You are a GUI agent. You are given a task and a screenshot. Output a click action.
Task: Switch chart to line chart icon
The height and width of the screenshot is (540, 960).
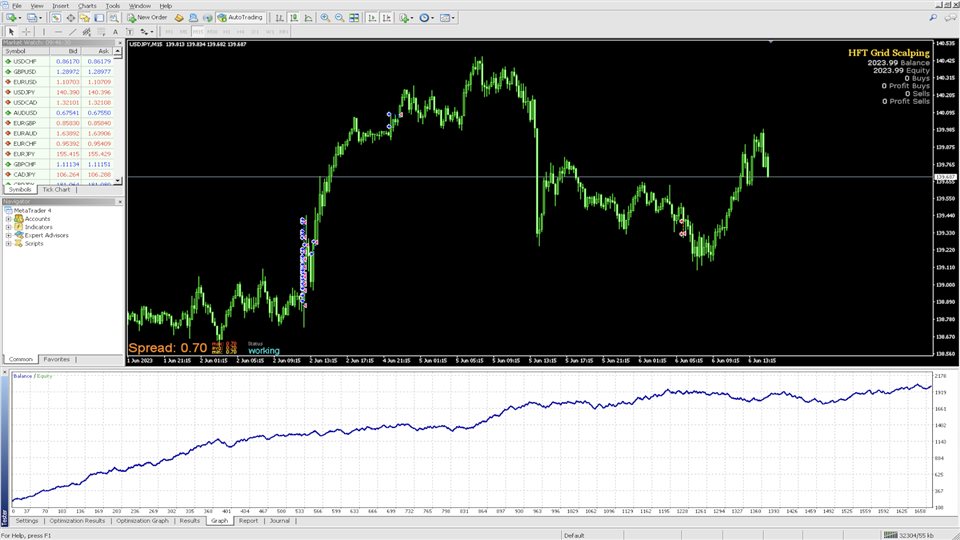[309, 17]
